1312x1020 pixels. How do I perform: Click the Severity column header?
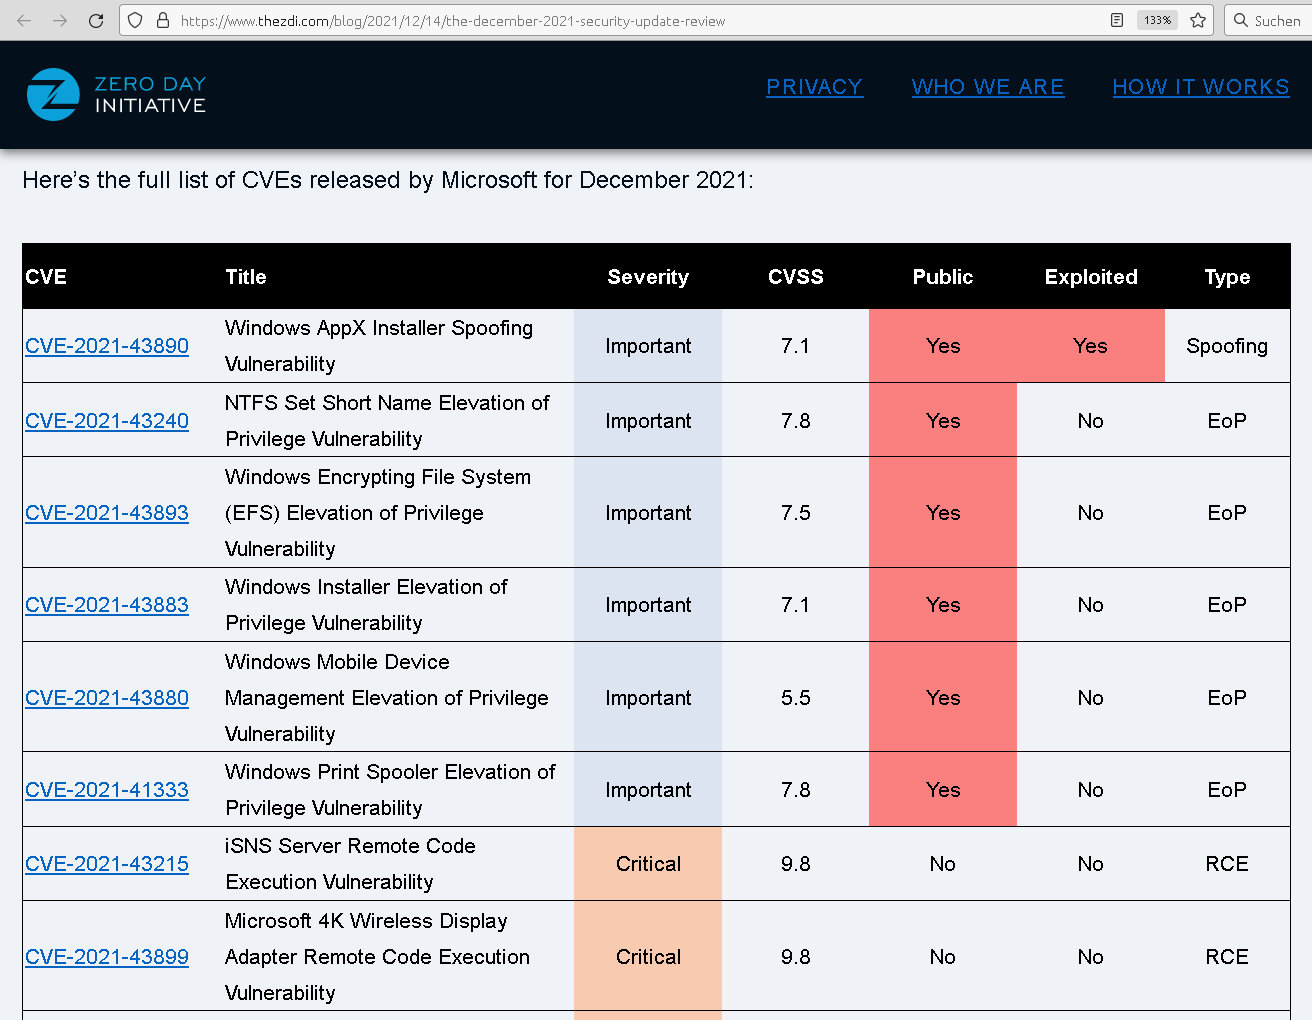648,277
